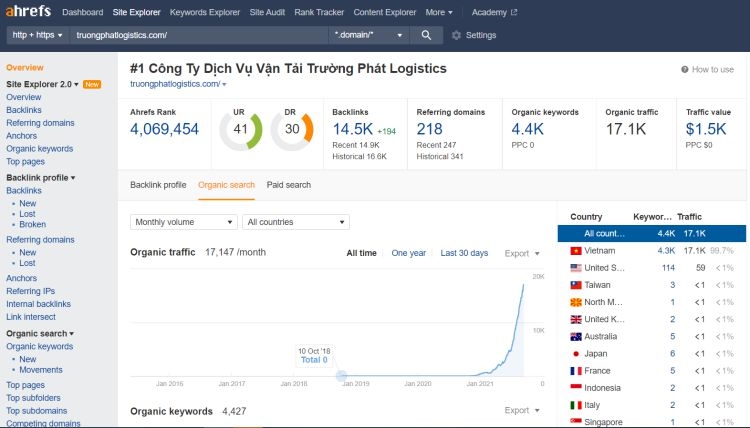Image resolution: width=750 pixels, height=428 pixels.
Task: Switch to the Backlink profile tab
Action: coord(158,185)
